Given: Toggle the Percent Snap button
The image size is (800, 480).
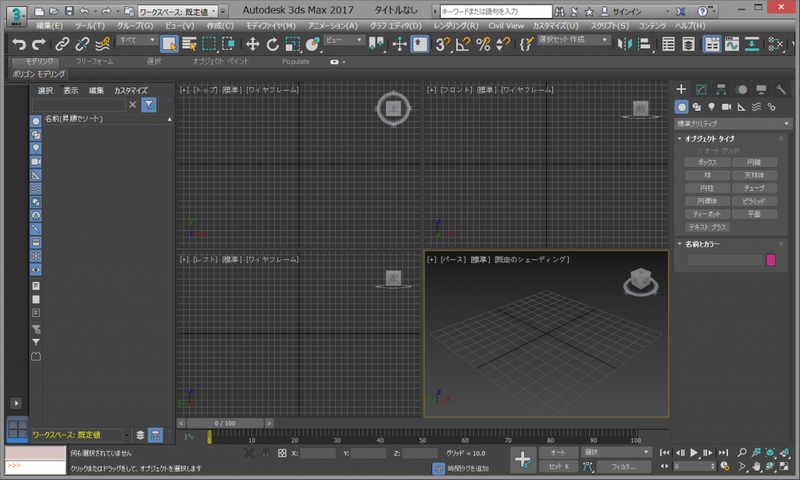Looking at the screenshot, I should tap(483, 44).
